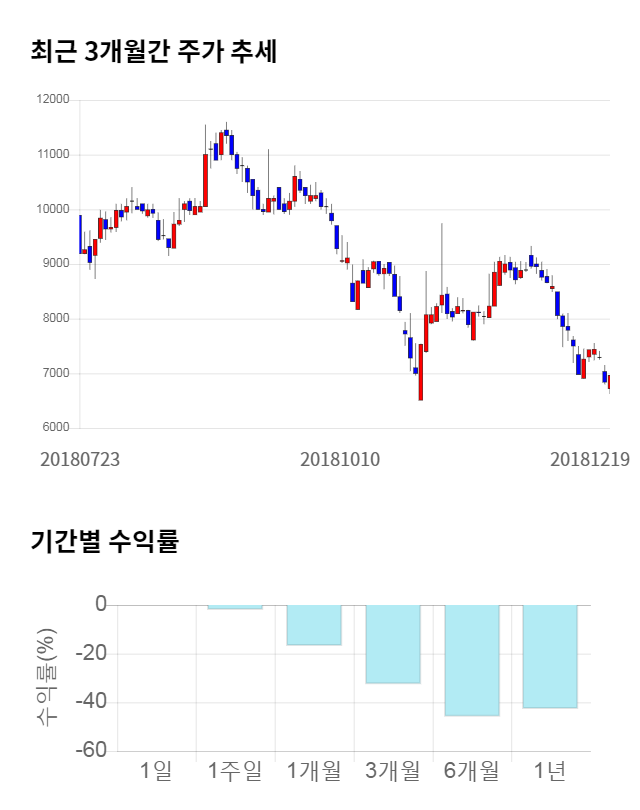Click the 3개월 return bar
This screenshot has width=640, height=810.
click(x=392, y=644)
